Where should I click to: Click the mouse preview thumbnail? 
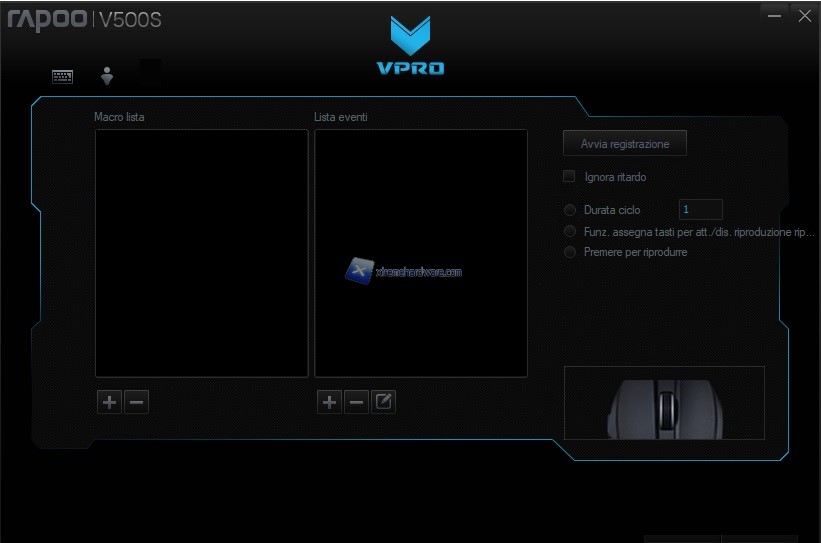coord(664,403)
